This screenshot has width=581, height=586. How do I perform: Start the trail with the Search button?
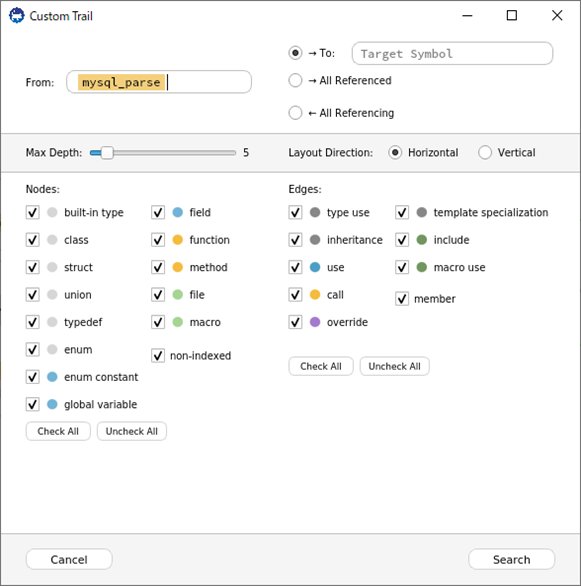click(x=512, y=559)
